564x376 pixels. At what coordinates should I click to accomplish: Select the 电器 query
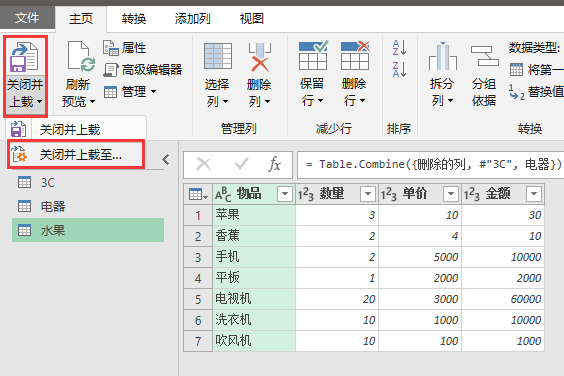tap(88, 207)
